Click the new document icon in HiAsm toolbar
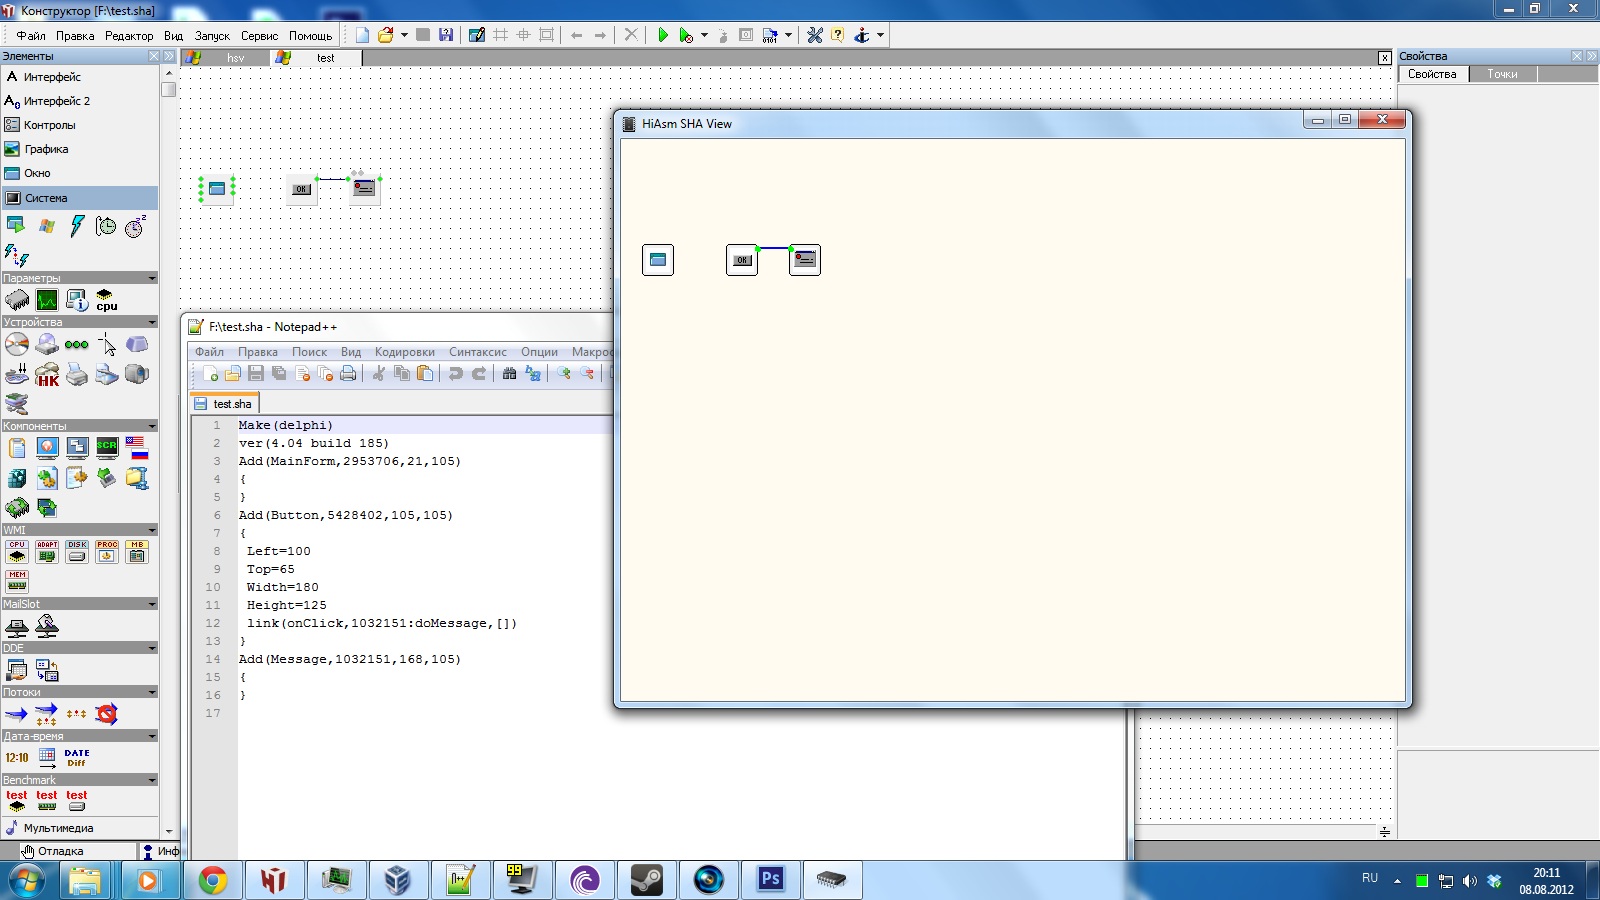This screenshot has height=900, width=1600. 362,35
